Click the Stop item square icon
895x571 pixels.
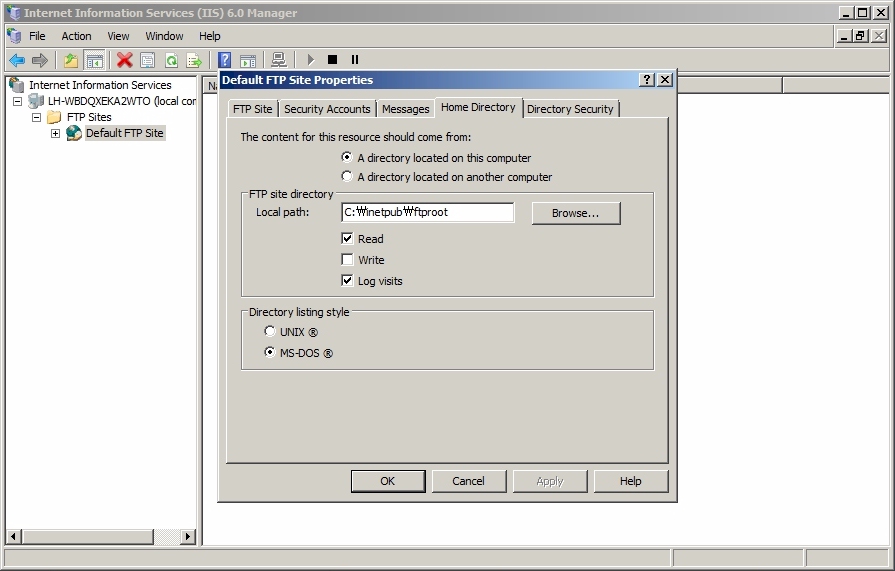[332, 59]
